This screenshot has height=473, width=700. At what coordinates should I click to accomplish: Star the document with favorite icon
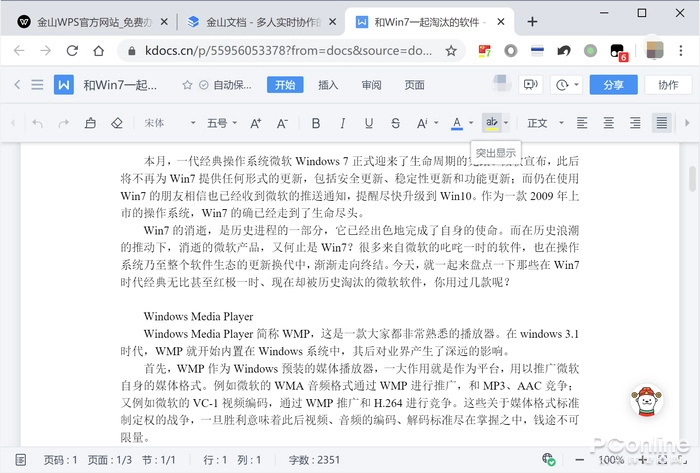point(187,85)
